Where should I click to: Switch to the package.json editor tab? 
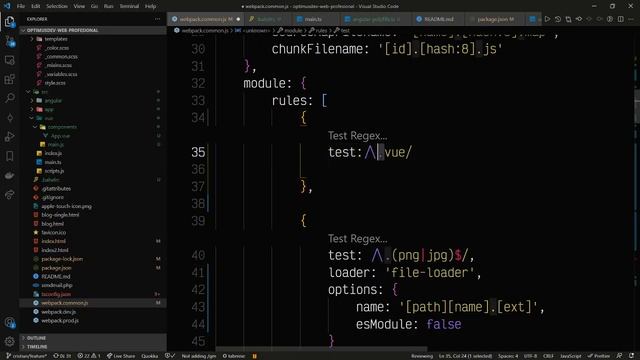click(x=495, y=19)
